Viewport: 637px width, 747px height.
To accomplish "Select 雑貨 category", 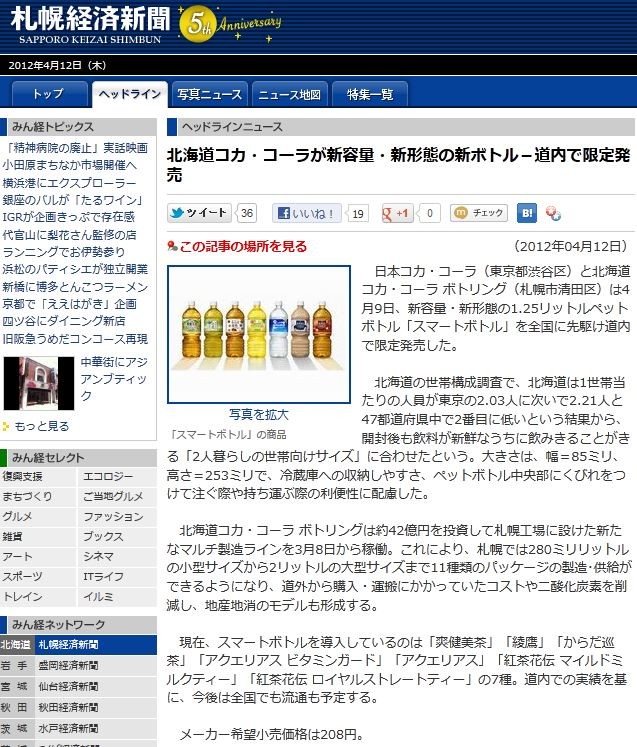I will coord(12,536).
